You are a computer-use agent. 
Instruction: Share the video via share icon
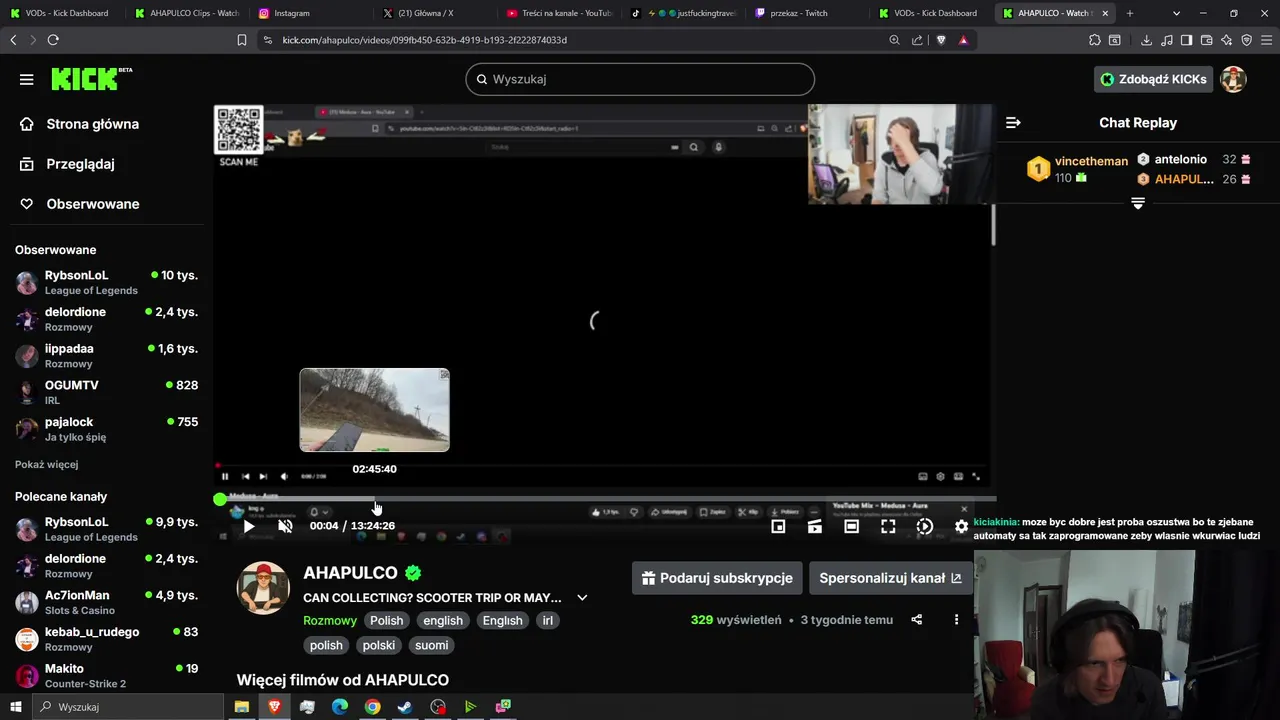point(917,620)
